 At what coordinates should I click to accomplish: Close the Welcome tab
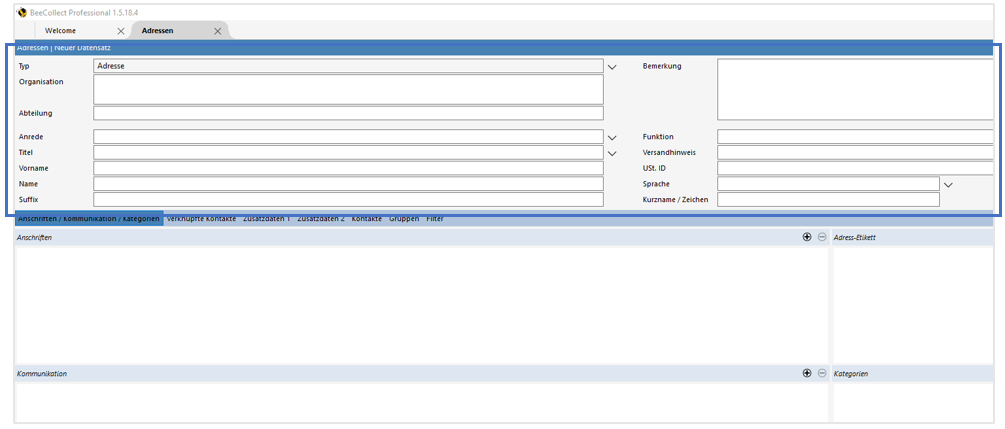point(121,31)
